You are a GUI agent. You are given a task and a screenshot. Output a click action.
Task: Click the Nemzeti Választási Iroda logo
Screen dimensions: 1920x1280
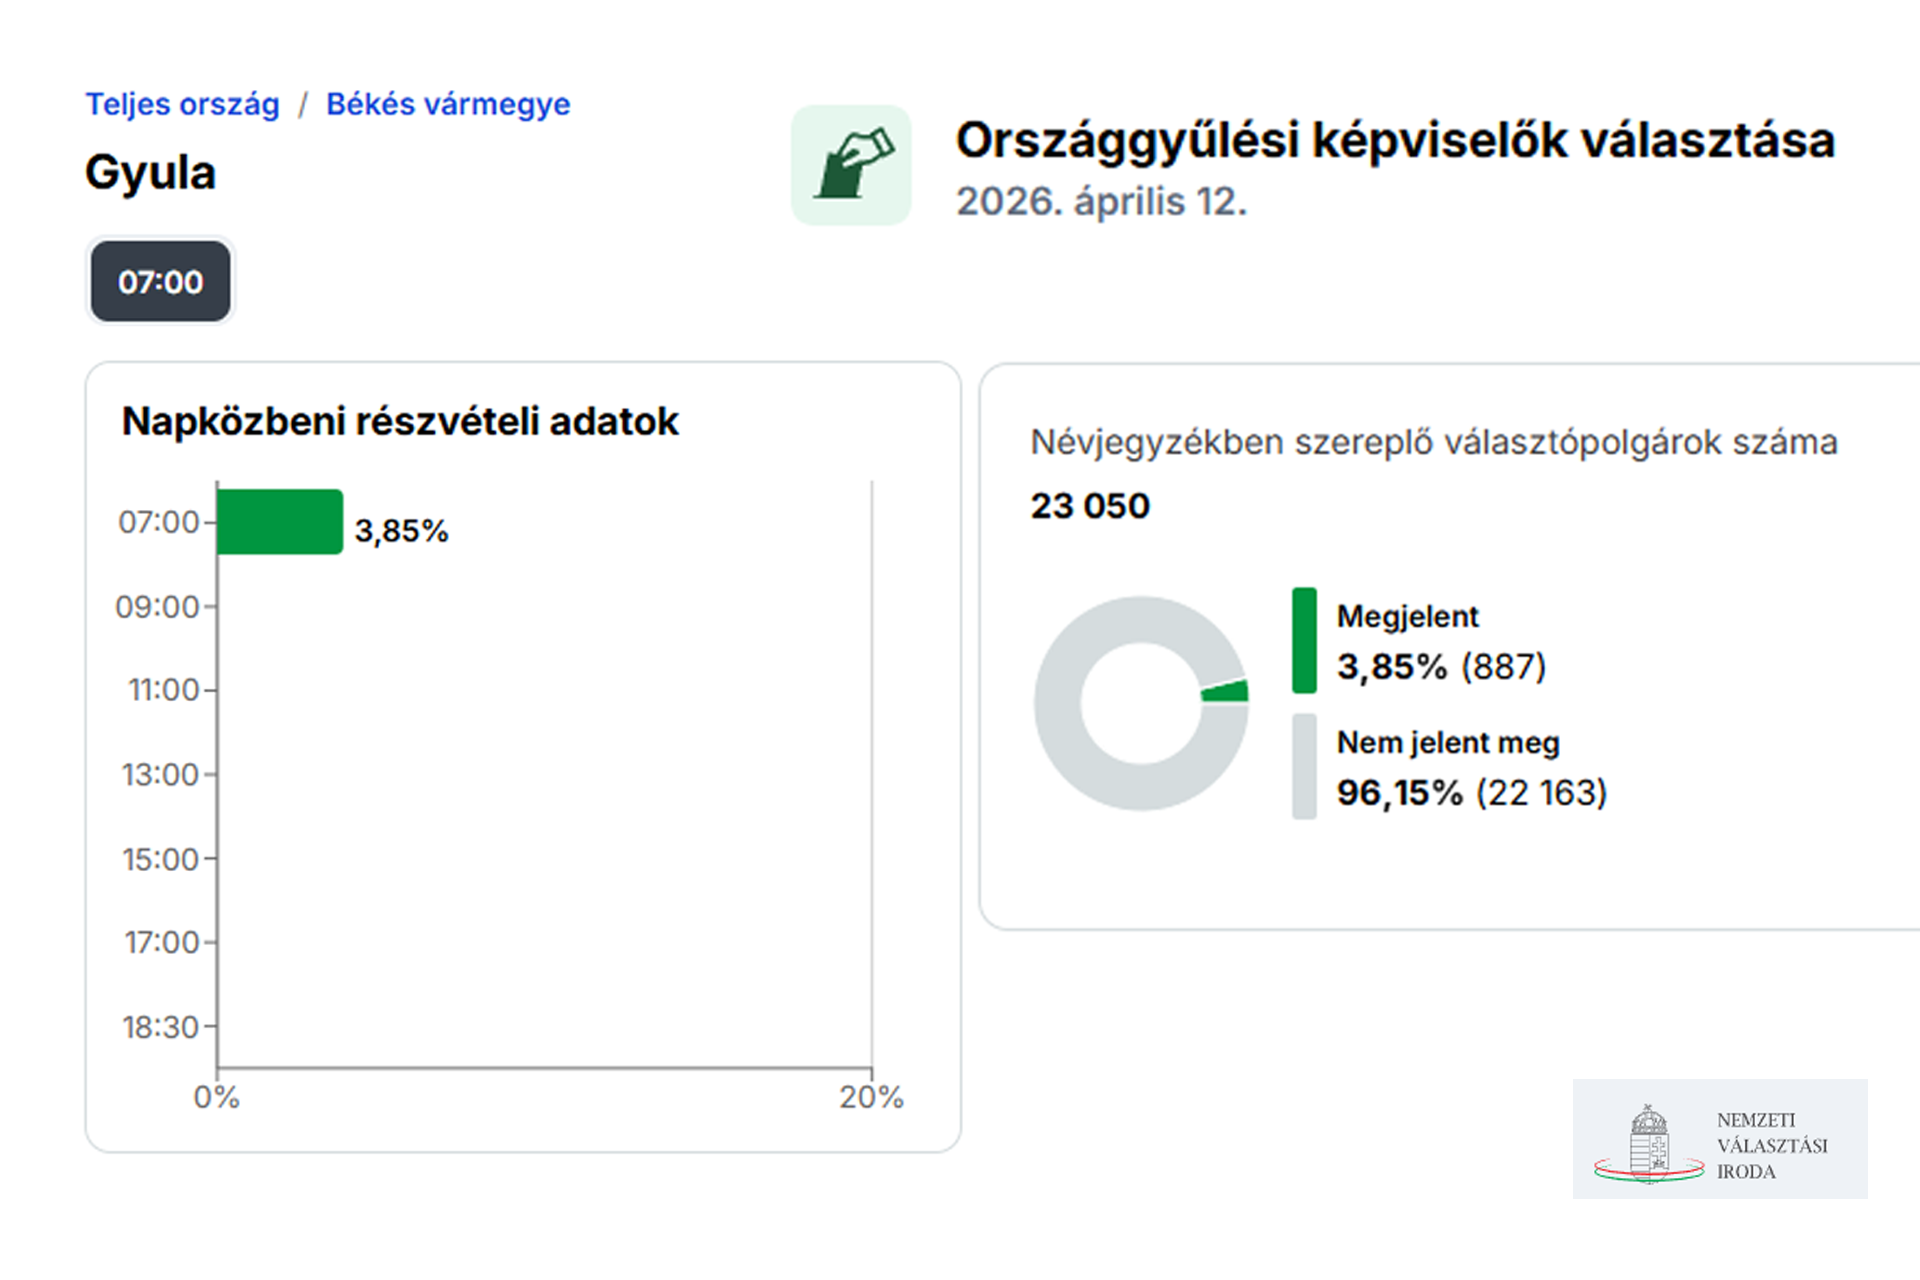coord(1719,1139)
